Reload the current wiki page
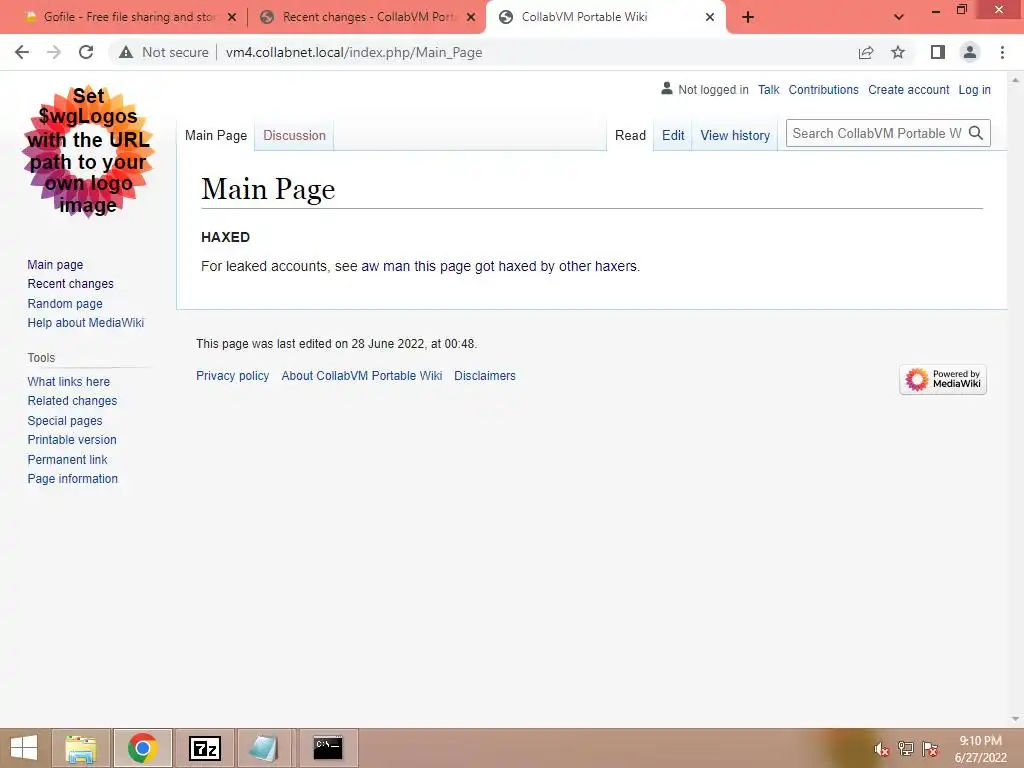Viewport: 1024px width, 768px height. point(86,52)
